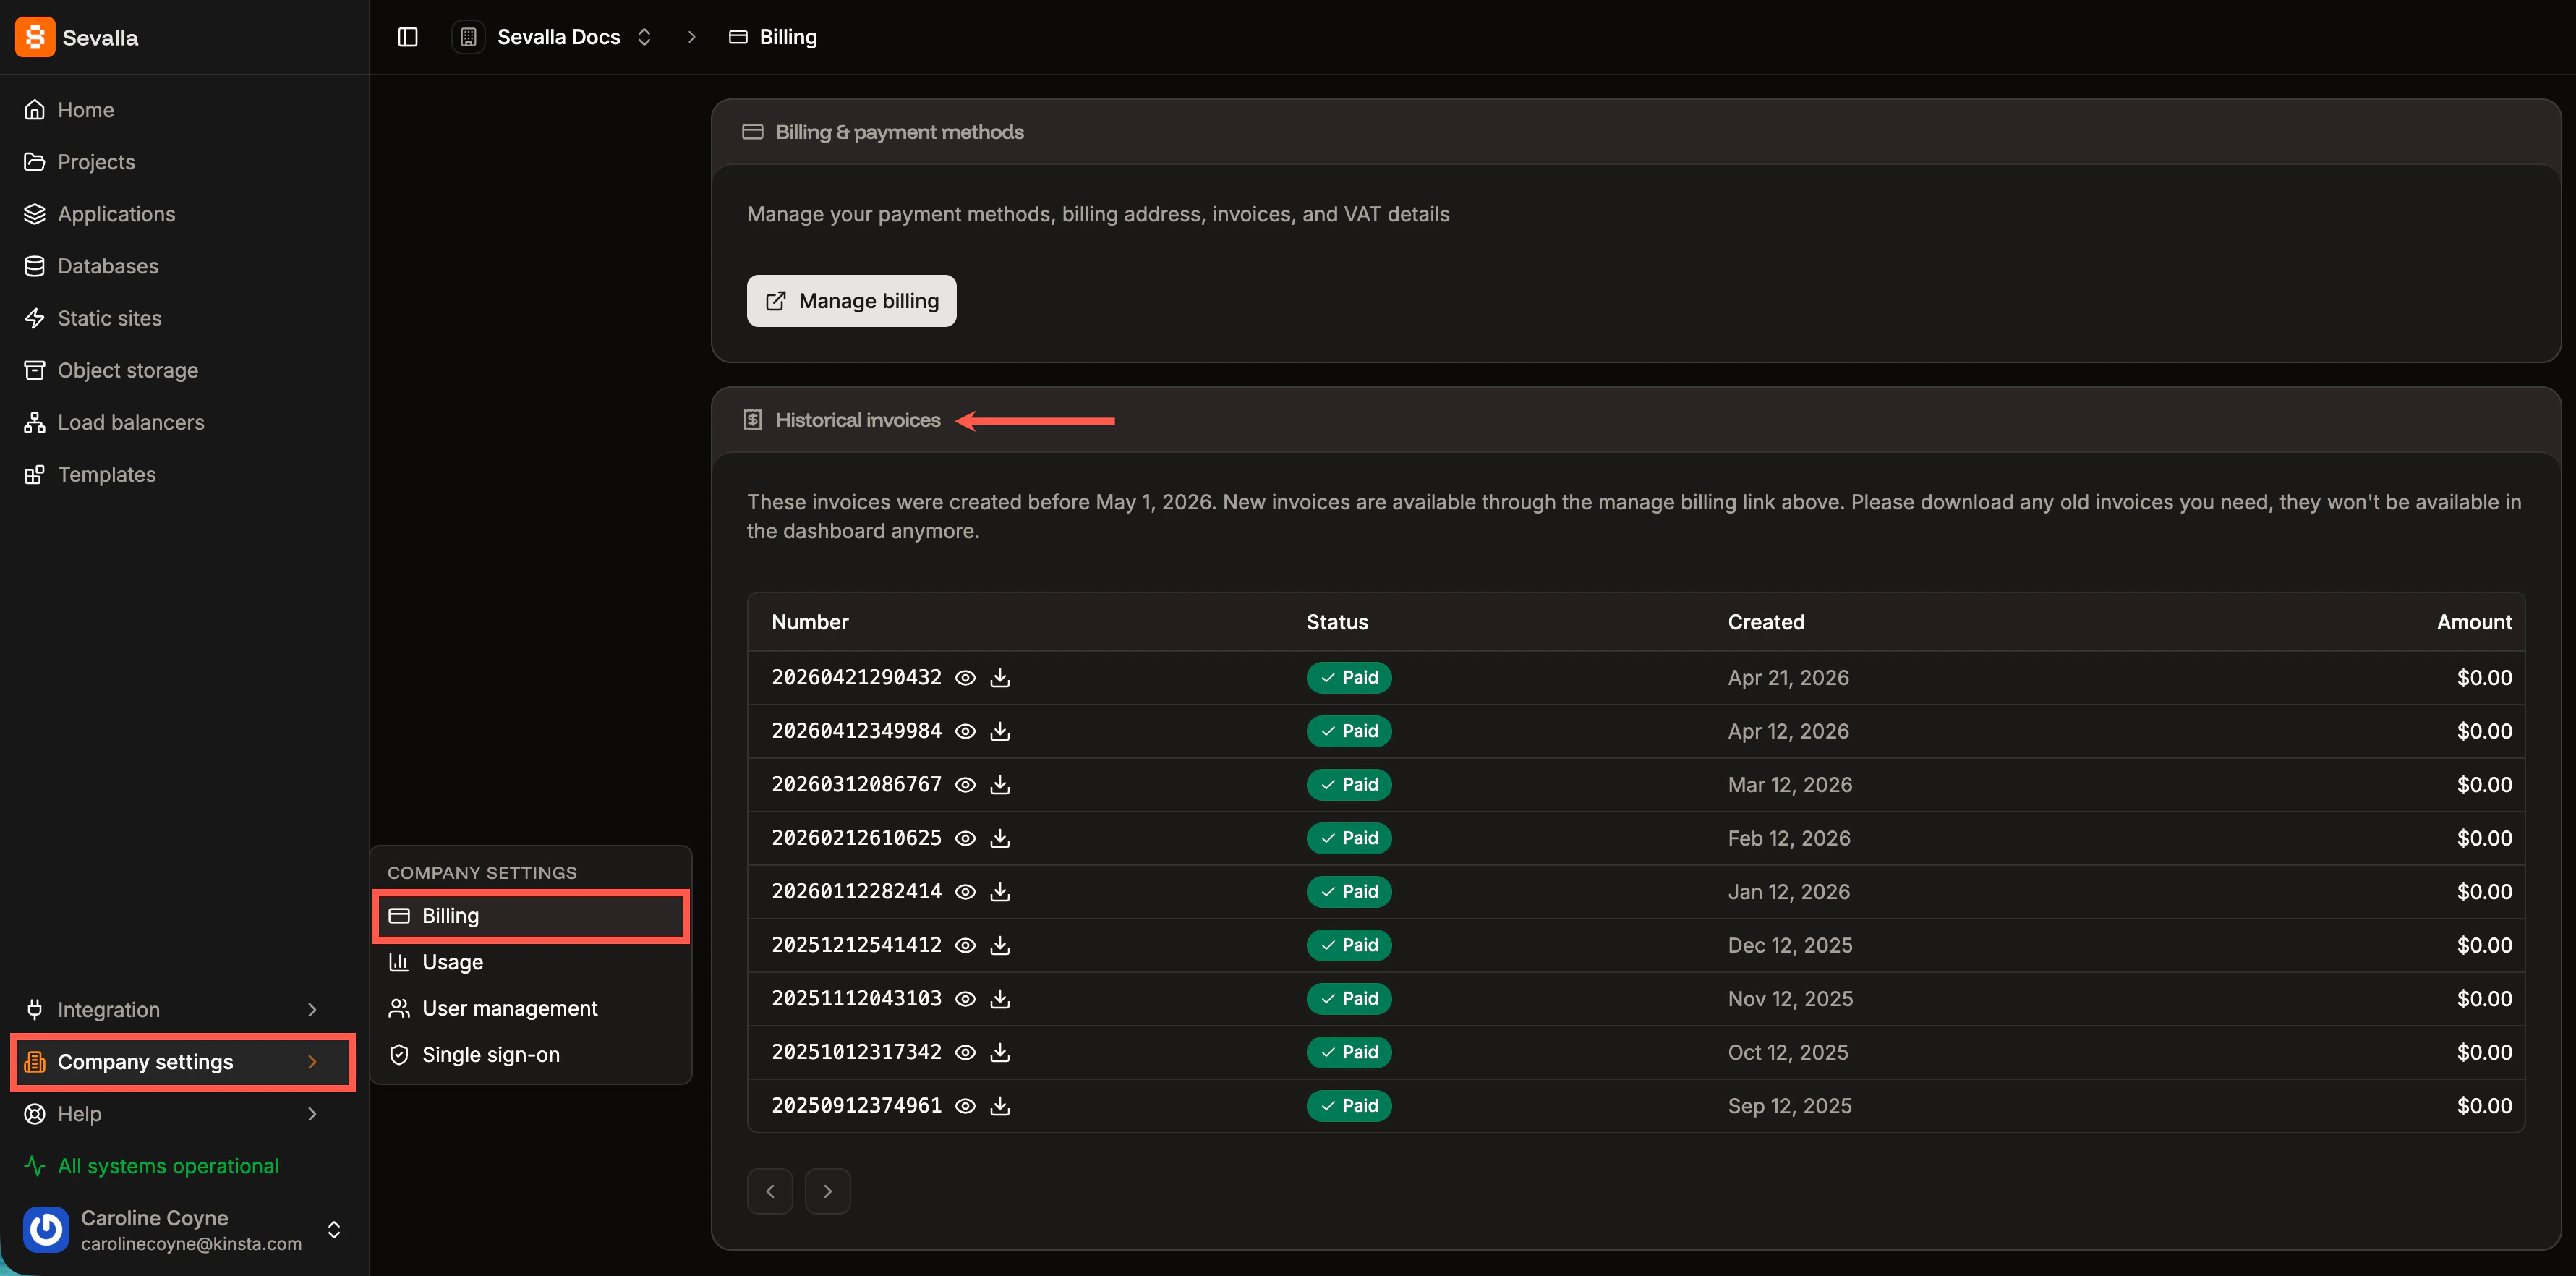This screenshot has height=1276, width=2576.
Task: Click the date Mar 12, 2026
Action: point(1789,785)
